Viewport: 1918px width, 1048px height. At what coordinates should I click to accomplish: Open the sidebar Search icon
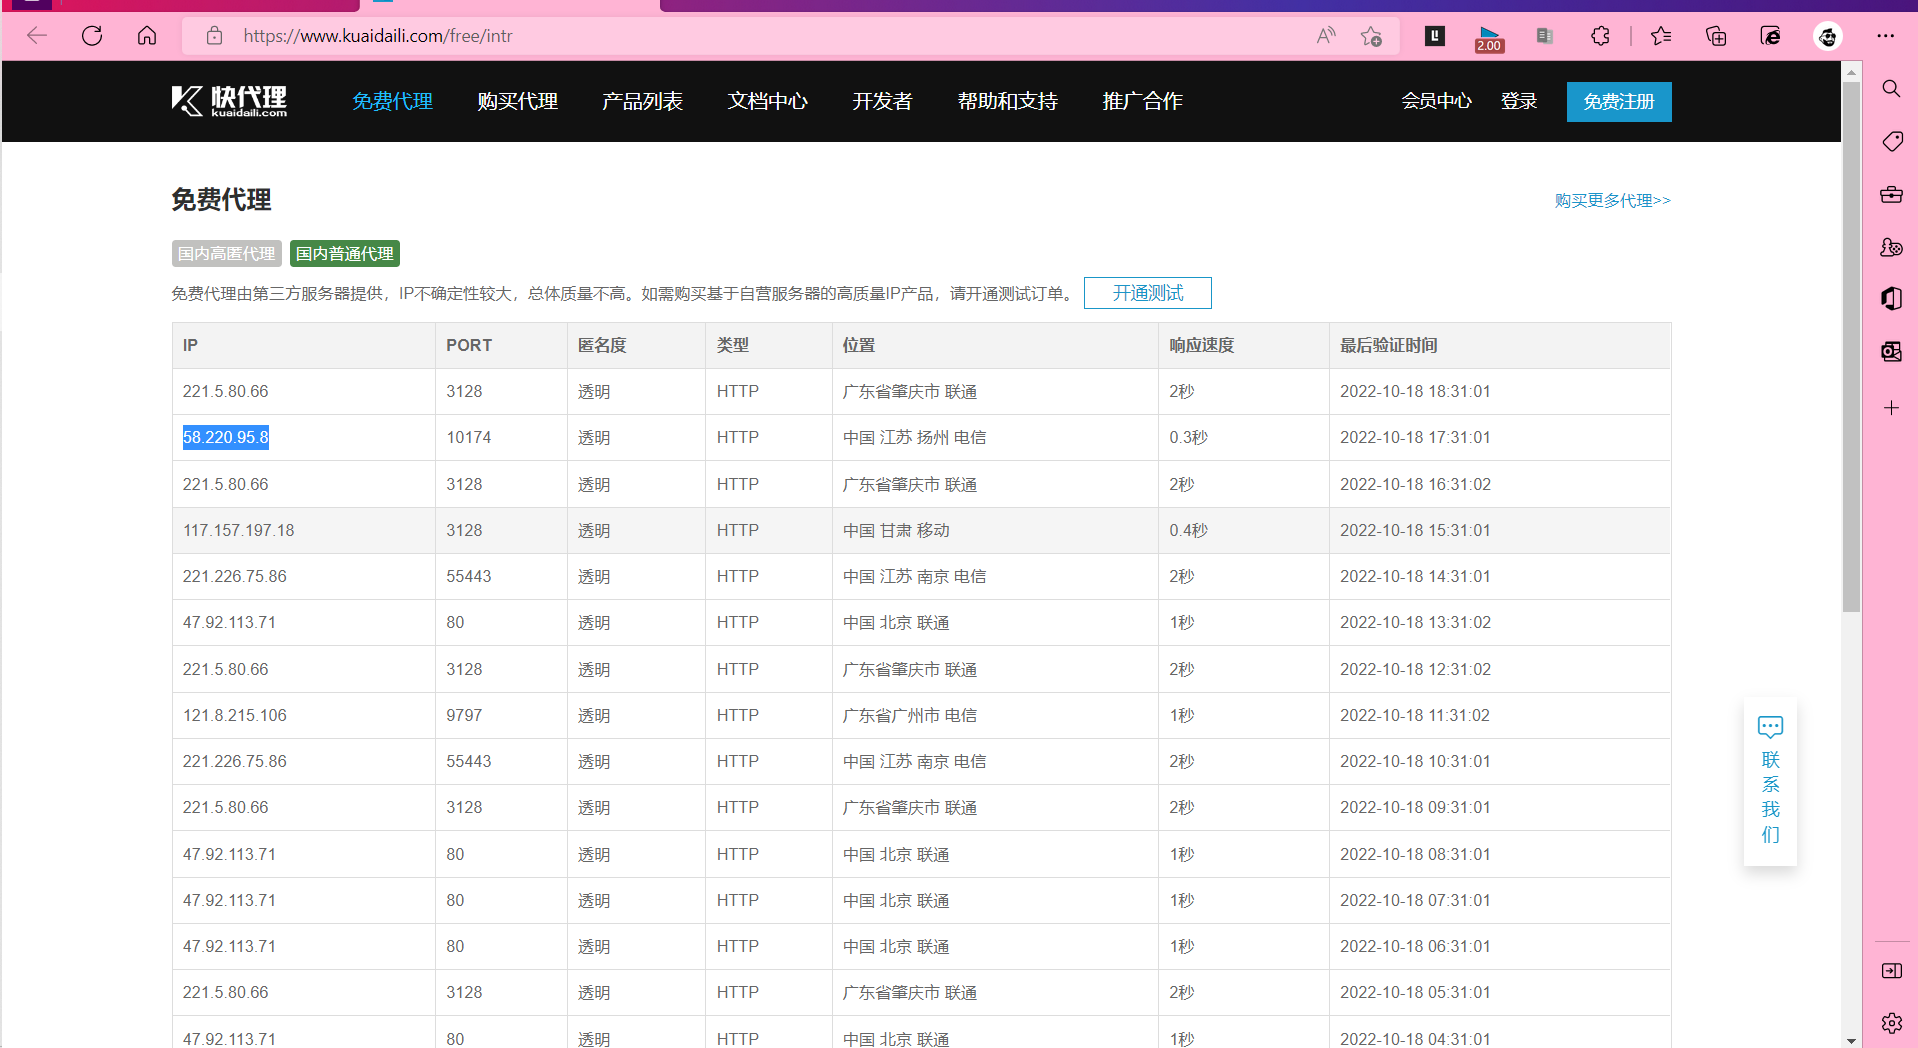tap(1891, 89)
